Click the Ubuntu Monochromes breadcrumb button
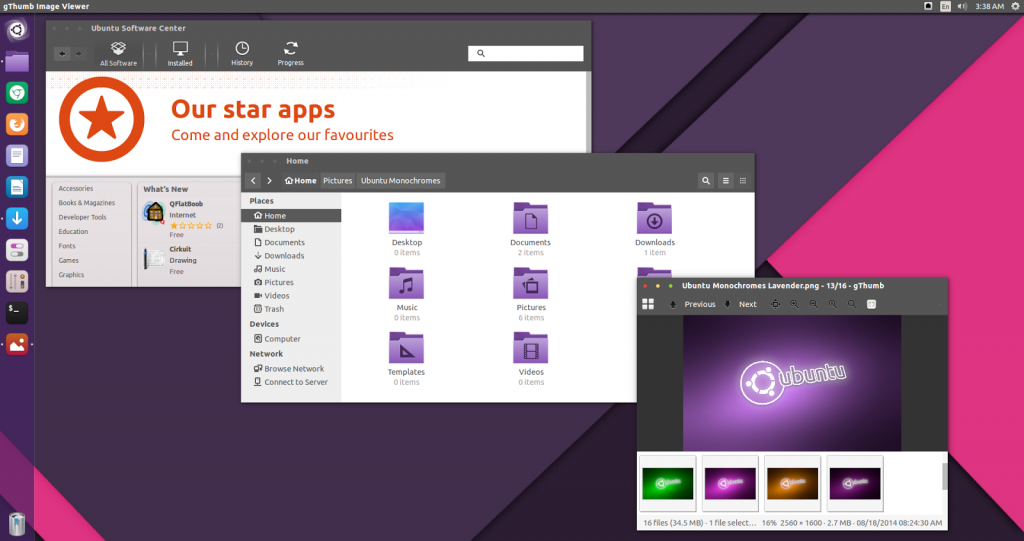The image size is (1024, 541). tap(400, 180)
